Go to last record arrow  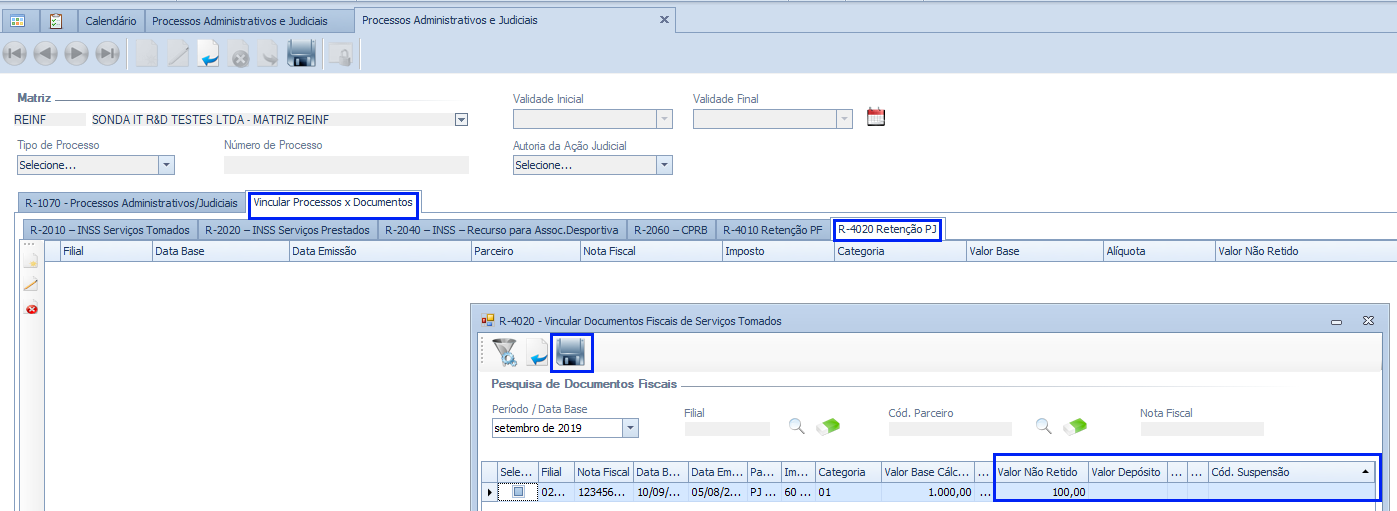pos(107,54)
